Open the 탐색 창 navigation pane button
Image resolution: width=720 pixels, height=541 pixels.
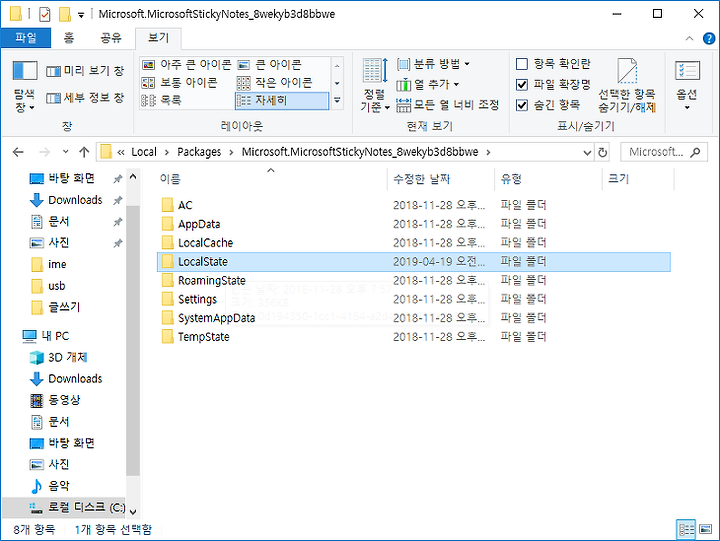coord(24,86)
